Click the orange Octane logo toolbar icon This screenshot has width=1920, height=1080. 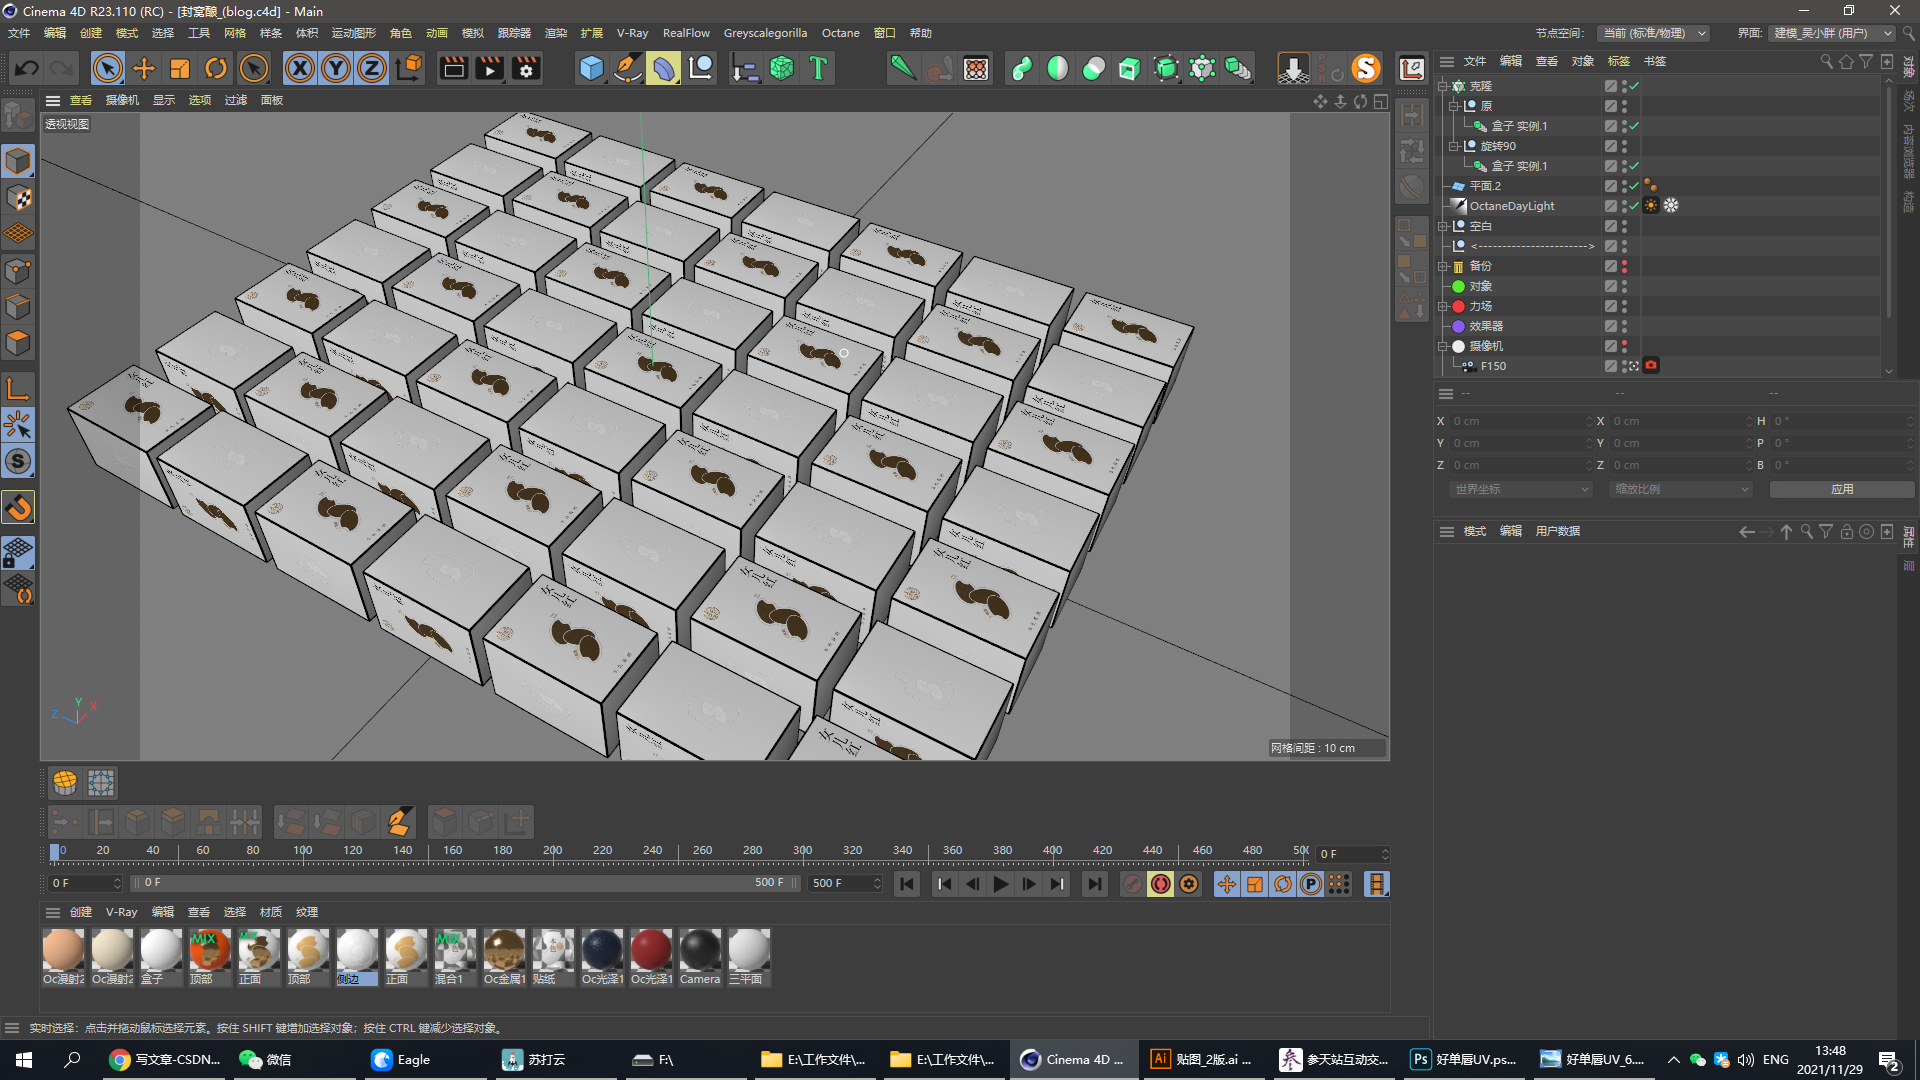pyautogui.click(x=1367, y=68)
